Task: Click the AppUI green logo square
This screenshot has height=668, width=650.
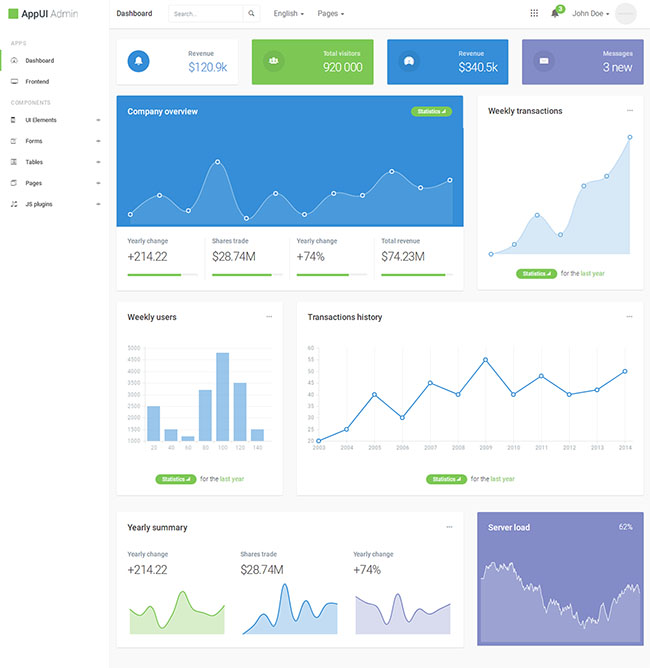Action: pyautogui.click(x=13, y=14)
